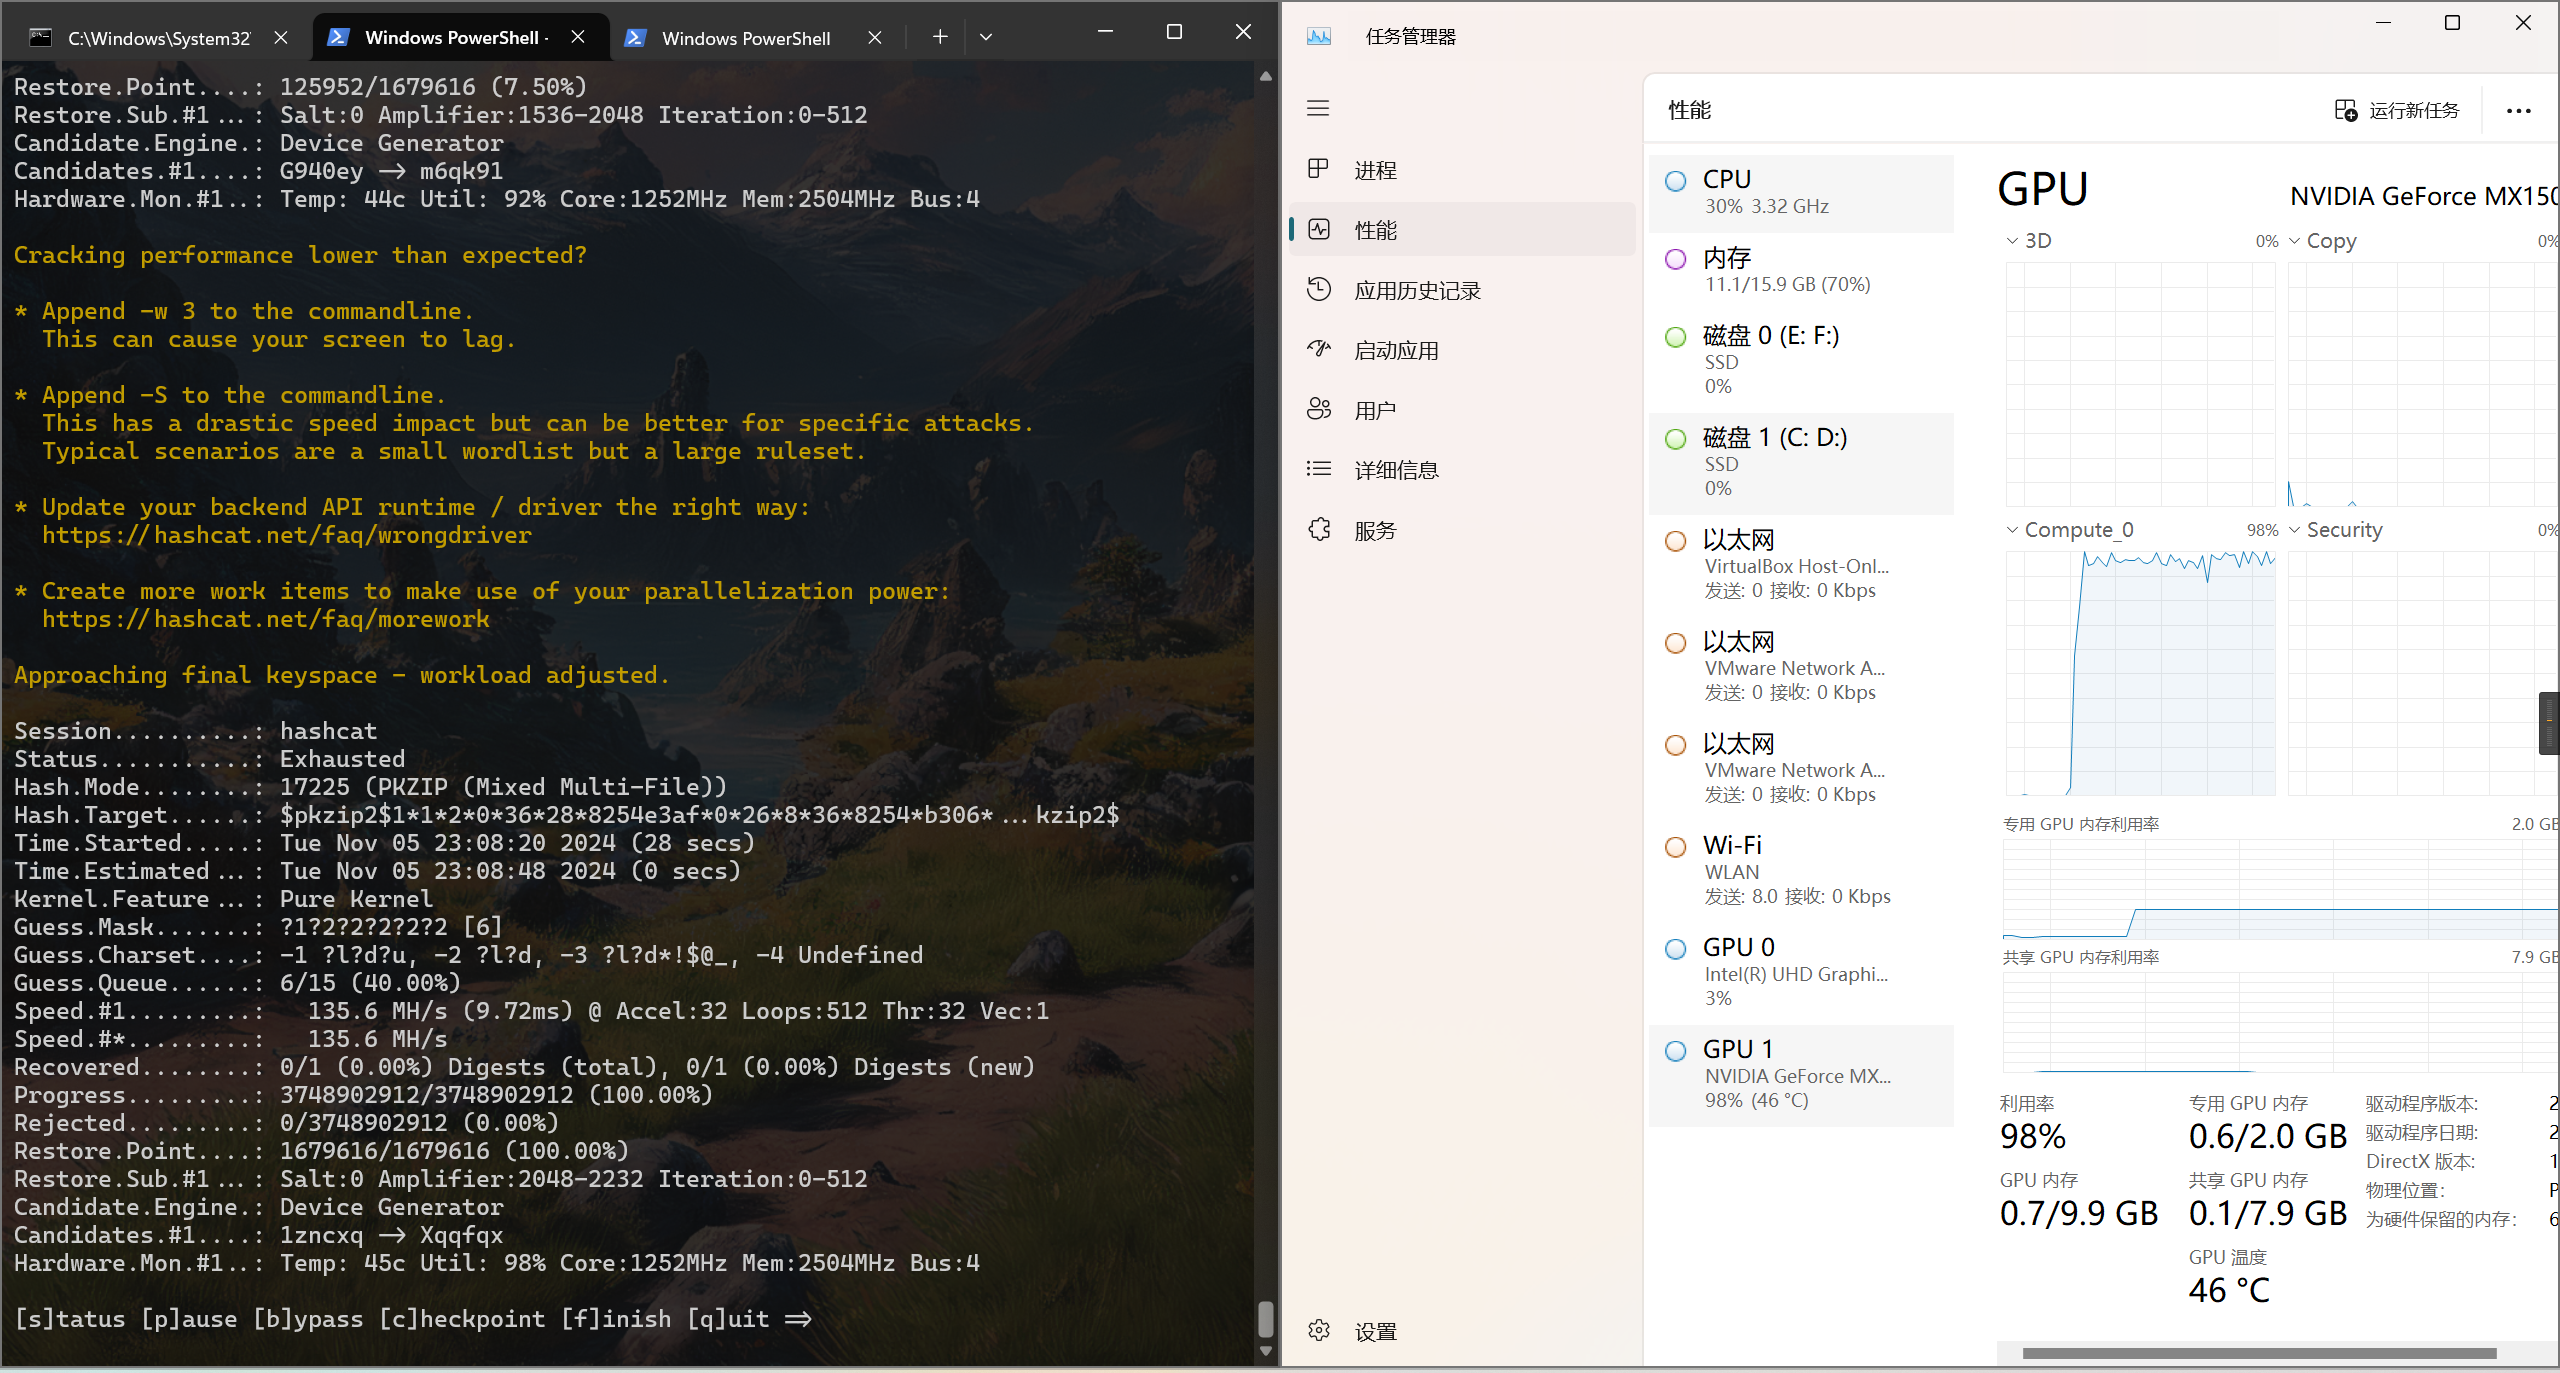Switch to the C:\Windows\System32 terminal tab

click(x=158, y=37)
